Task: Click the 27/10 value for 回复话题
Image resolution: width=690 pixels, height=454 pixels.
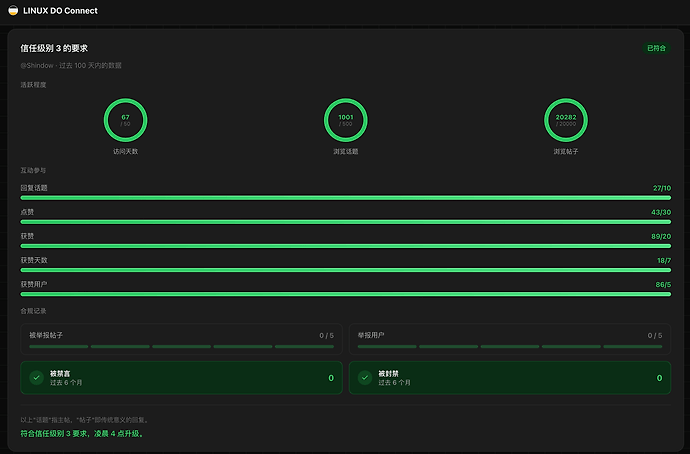Action: 662,188
